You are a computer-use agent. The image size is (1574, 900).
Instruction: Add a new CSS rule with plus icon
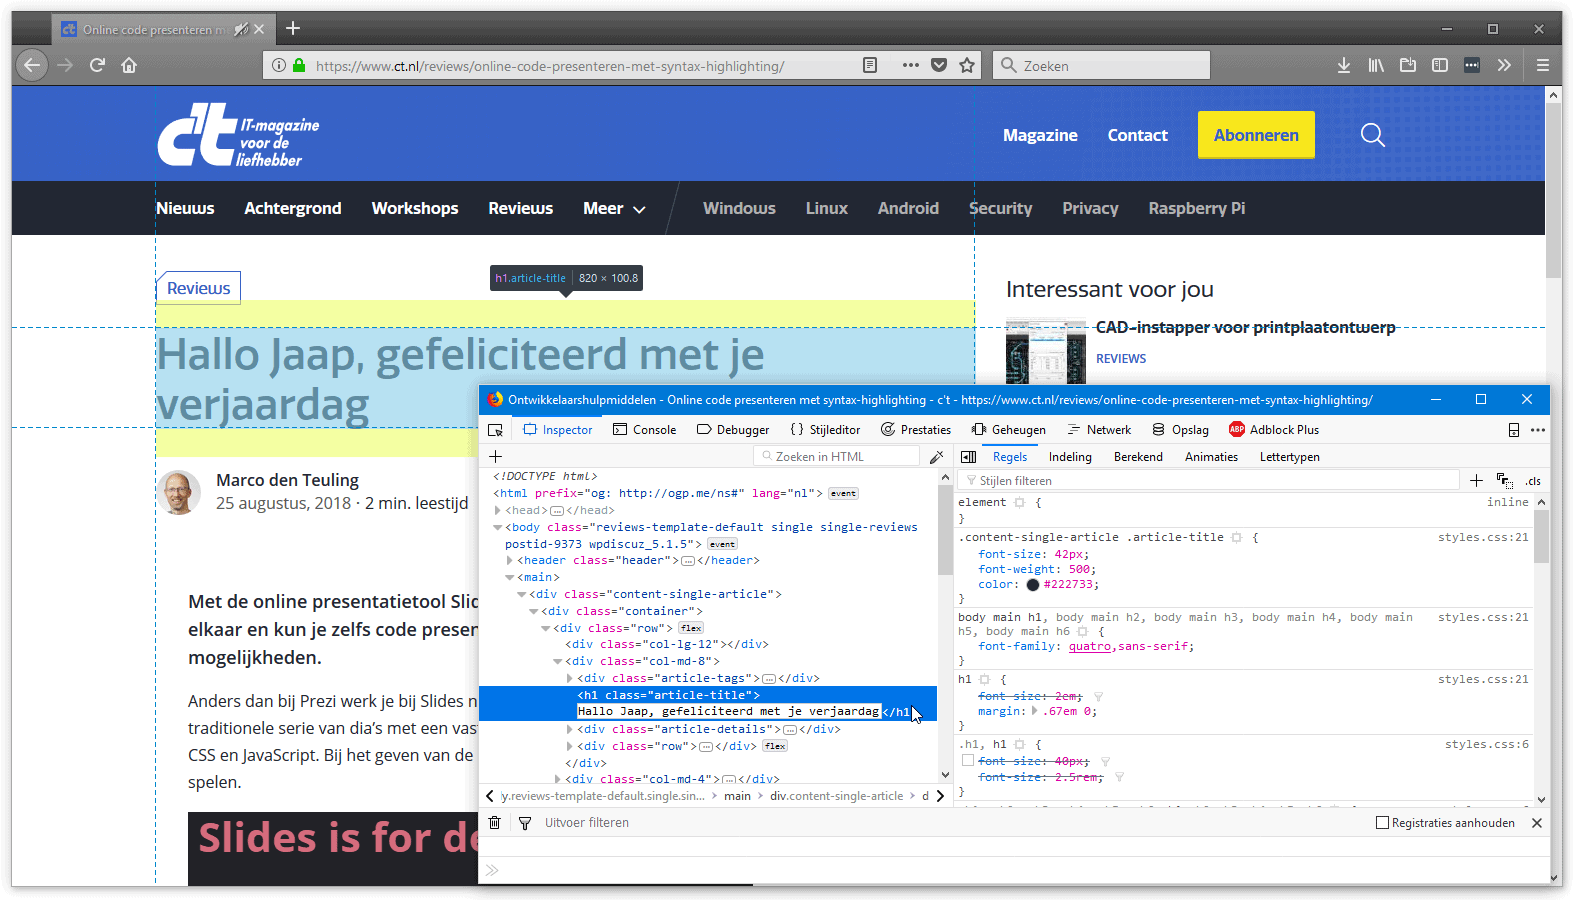1476,481
